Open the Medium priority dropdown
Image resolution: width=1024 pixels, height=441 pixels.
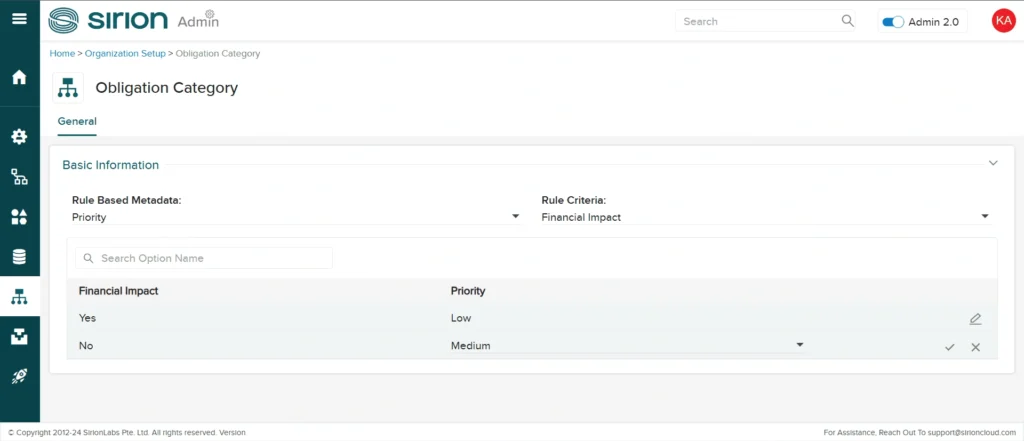pyautogui.click(x=627, y=346)
